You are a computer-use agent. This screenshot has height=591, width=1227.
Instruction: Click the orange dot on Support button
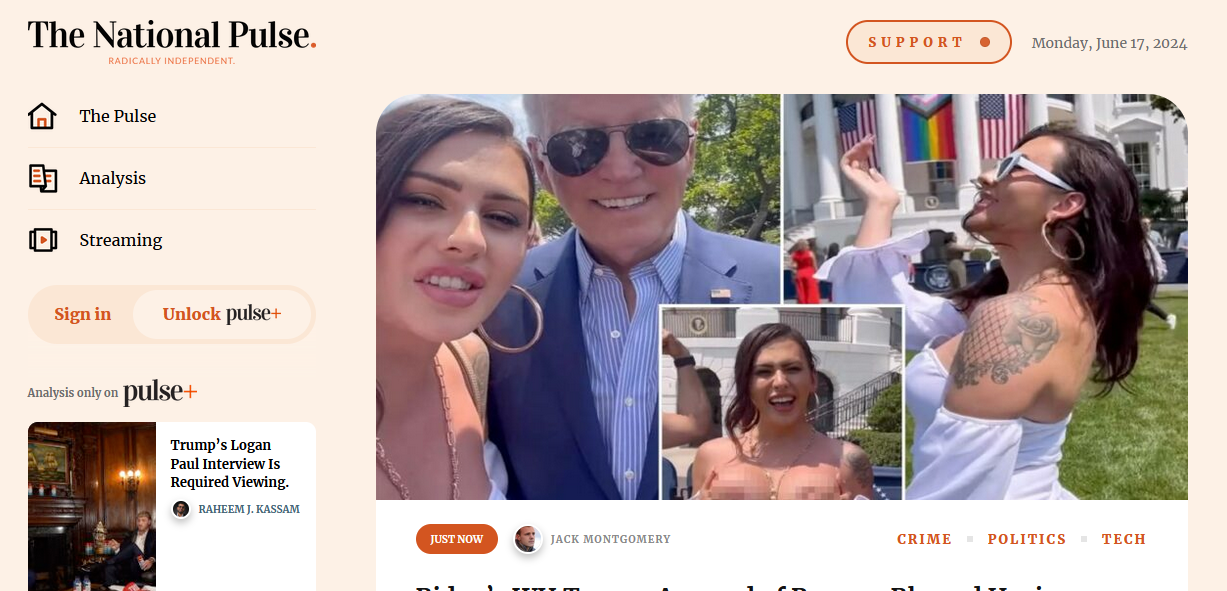tap(985, 42)
